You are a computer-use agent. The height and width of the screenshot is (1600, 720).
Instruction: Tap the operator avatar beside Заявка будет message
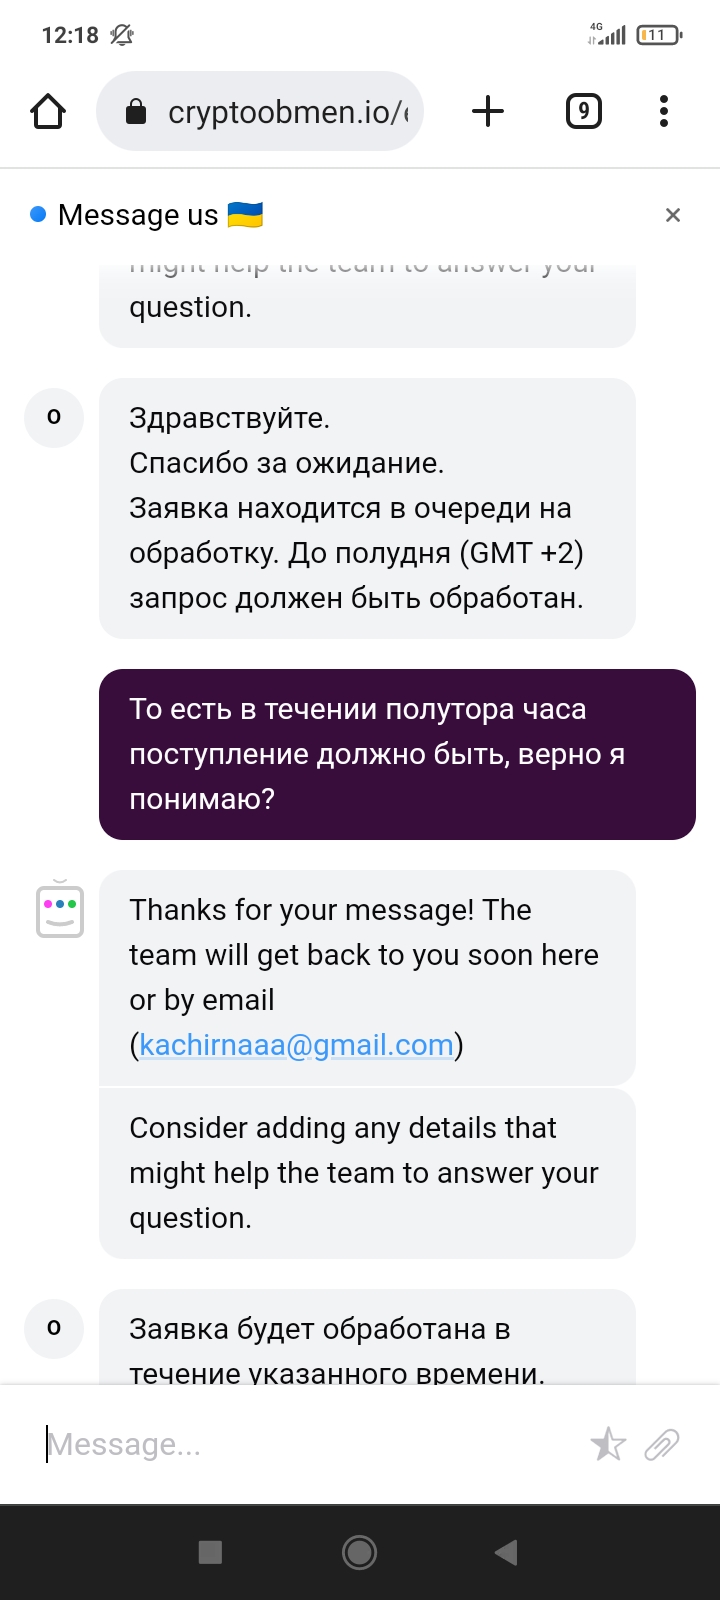[54, 1328]
